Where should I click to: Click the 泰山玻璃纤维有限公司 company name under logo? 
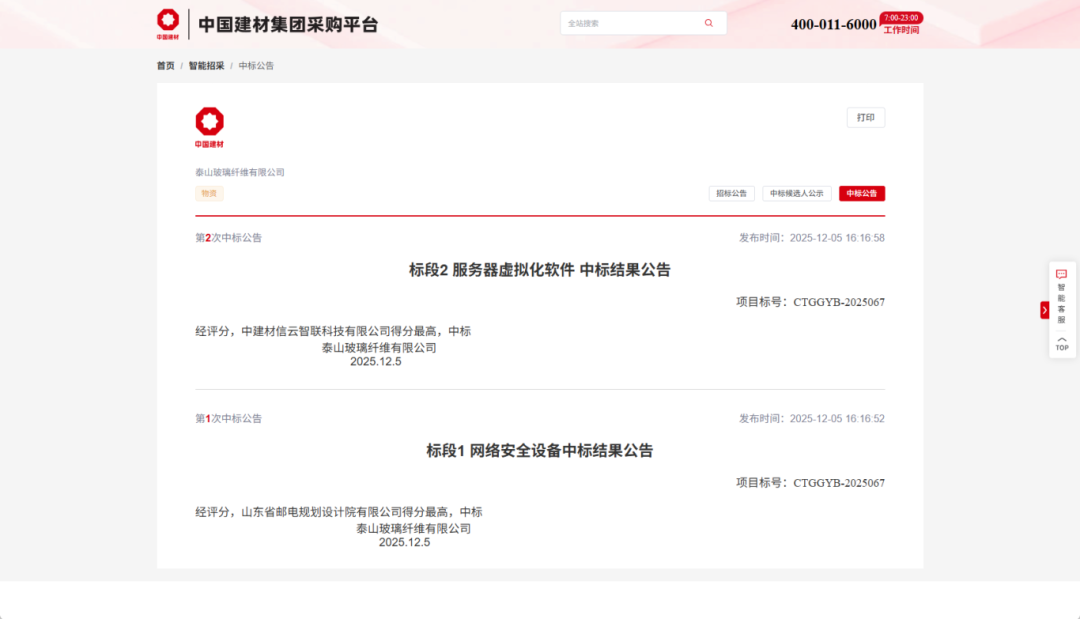240,172
